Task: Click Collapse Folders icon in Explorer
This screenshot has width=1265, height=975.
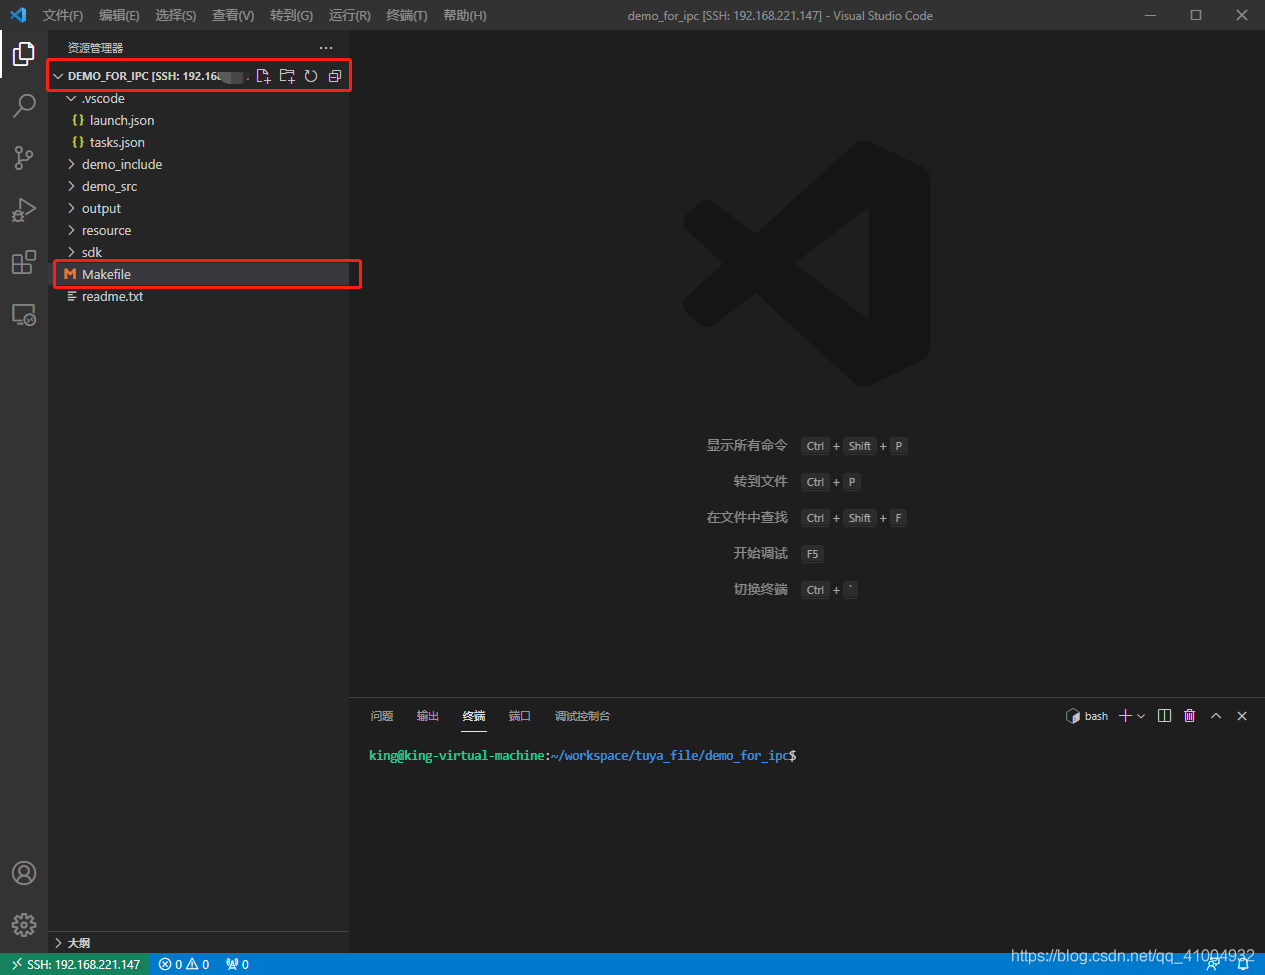Action: tap(335, 75)
